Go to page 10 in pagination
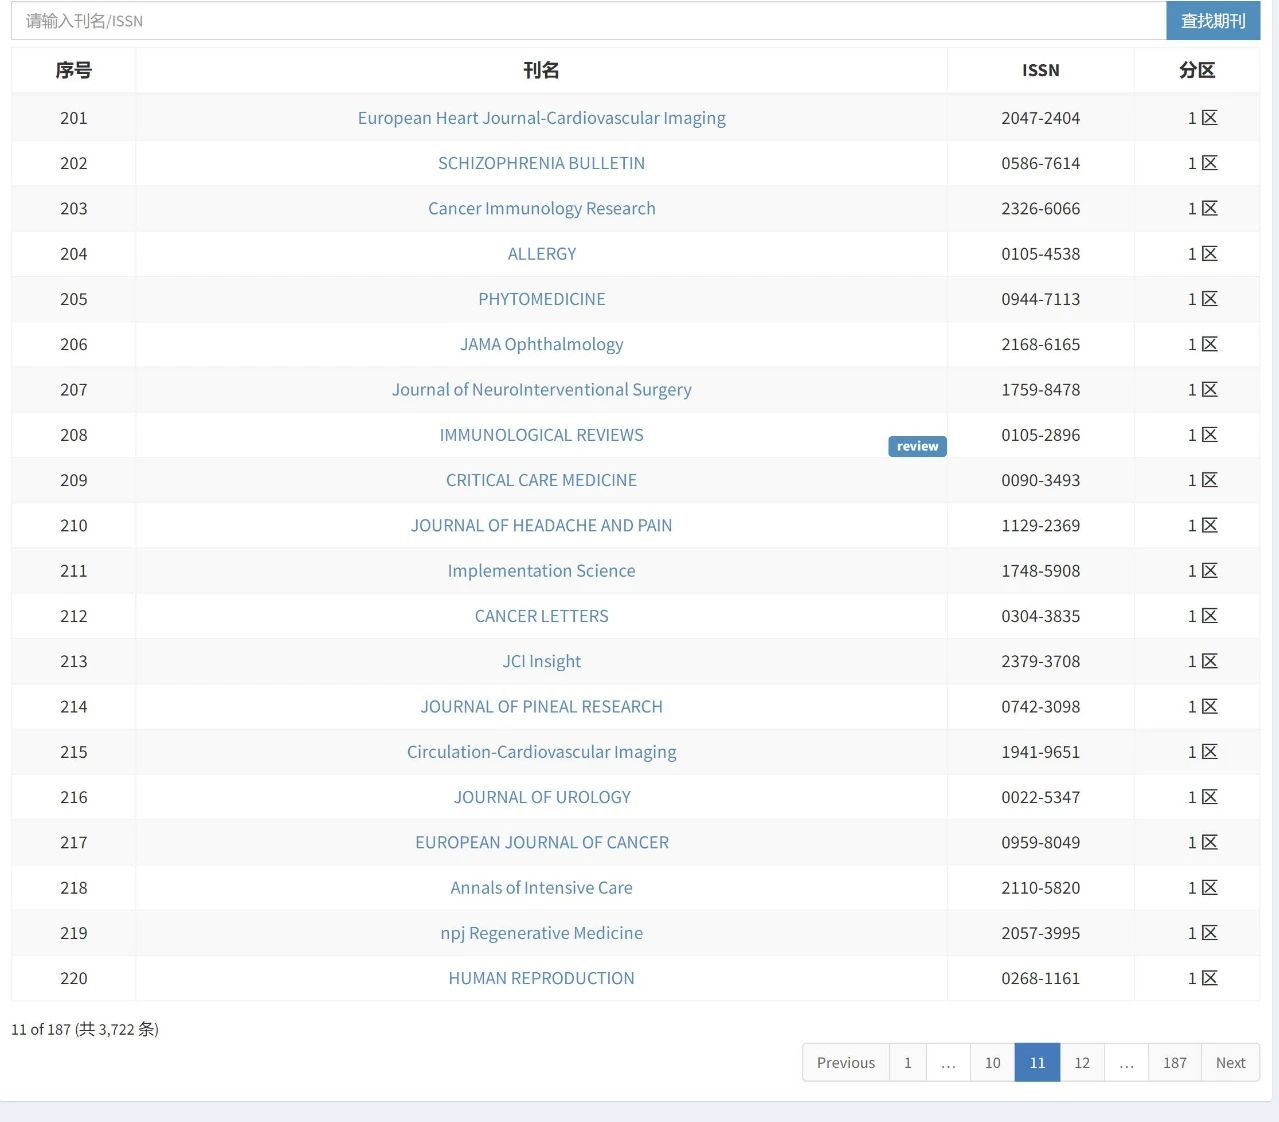The image size is (1279, 1122). (x=992, y=1062)
